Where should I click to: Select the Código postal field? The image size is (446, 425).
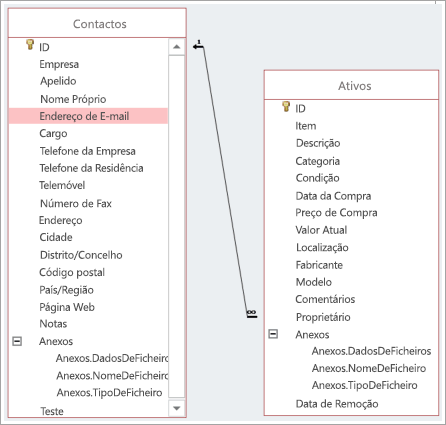[x=72, y=272]
